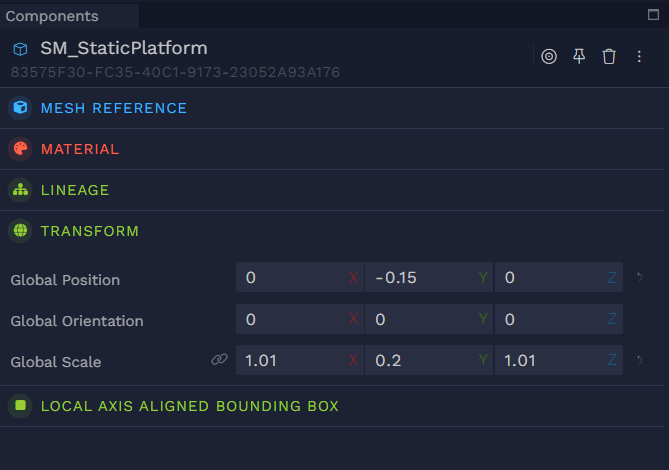The width and height of the screenshot is (669, 470).
Task: Expand the MESH REFERENCE section
Action: 113,108
